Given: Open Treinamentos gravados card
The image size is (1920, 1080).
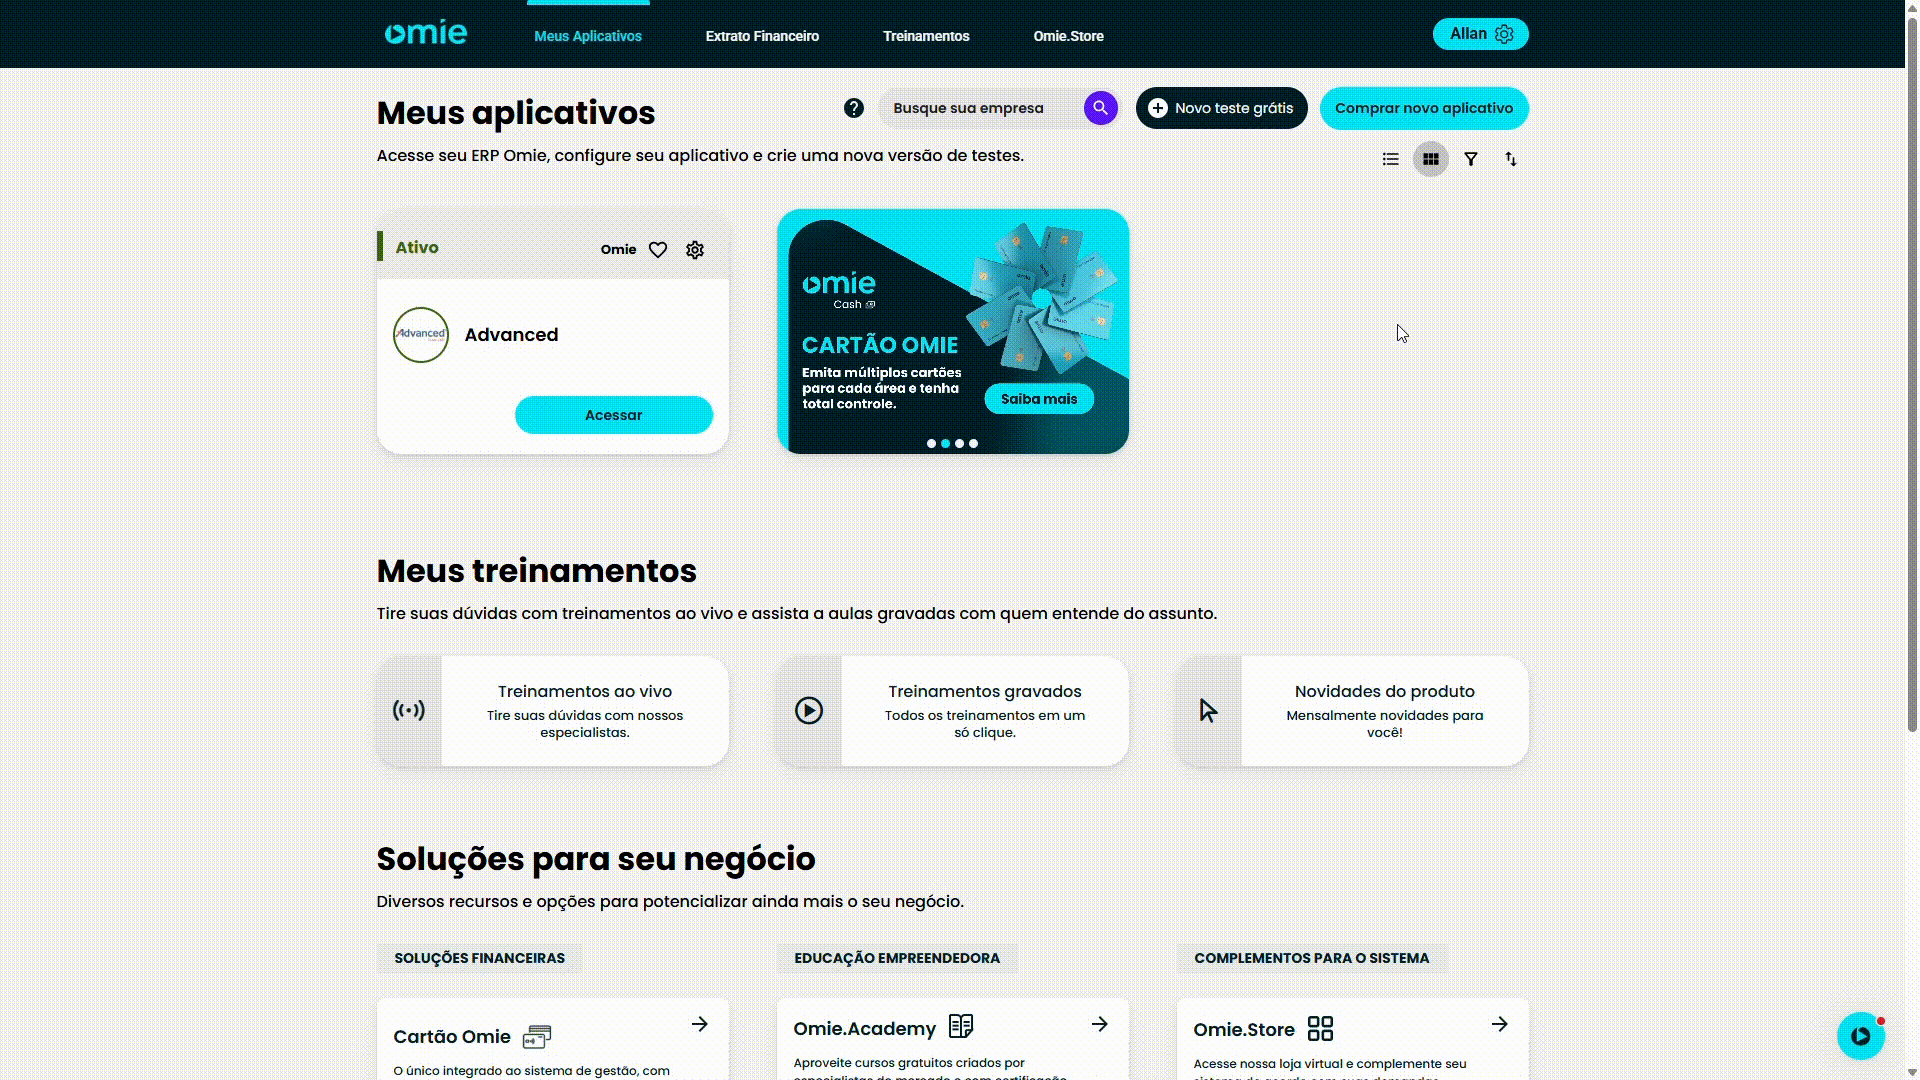Looking at the screenshot, I should [953, 711].
